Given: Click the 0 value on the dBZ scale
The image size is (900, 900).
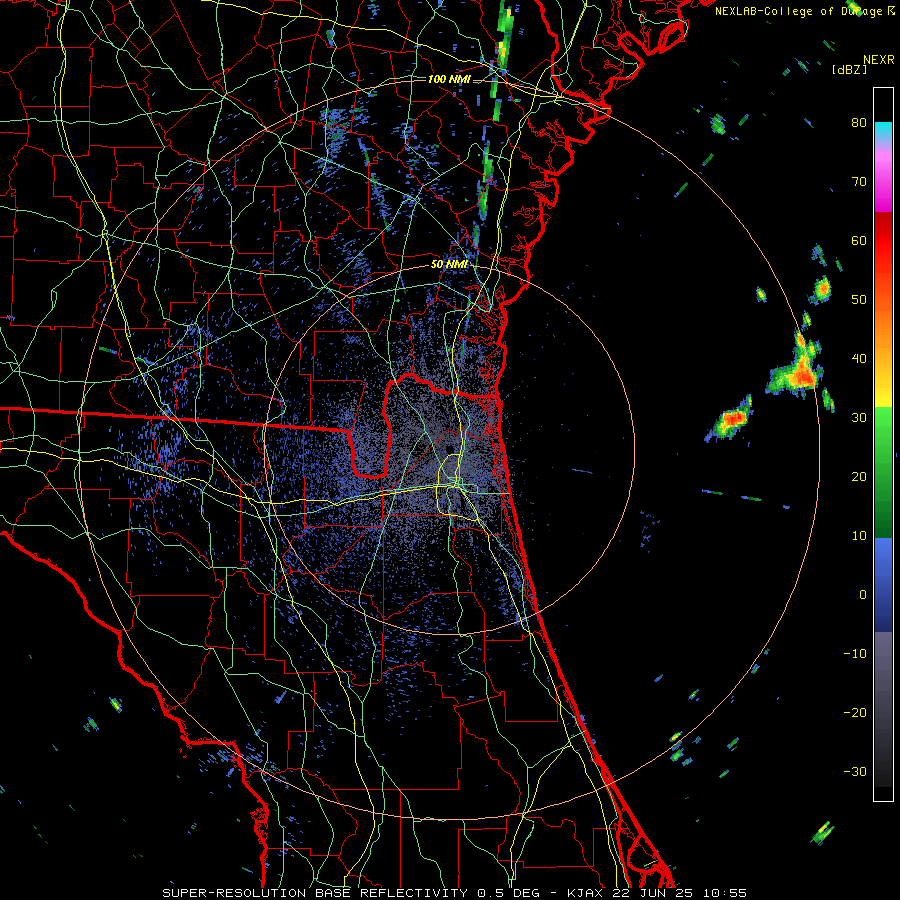Looking at the screenshot, I should (x=863, y=595).
